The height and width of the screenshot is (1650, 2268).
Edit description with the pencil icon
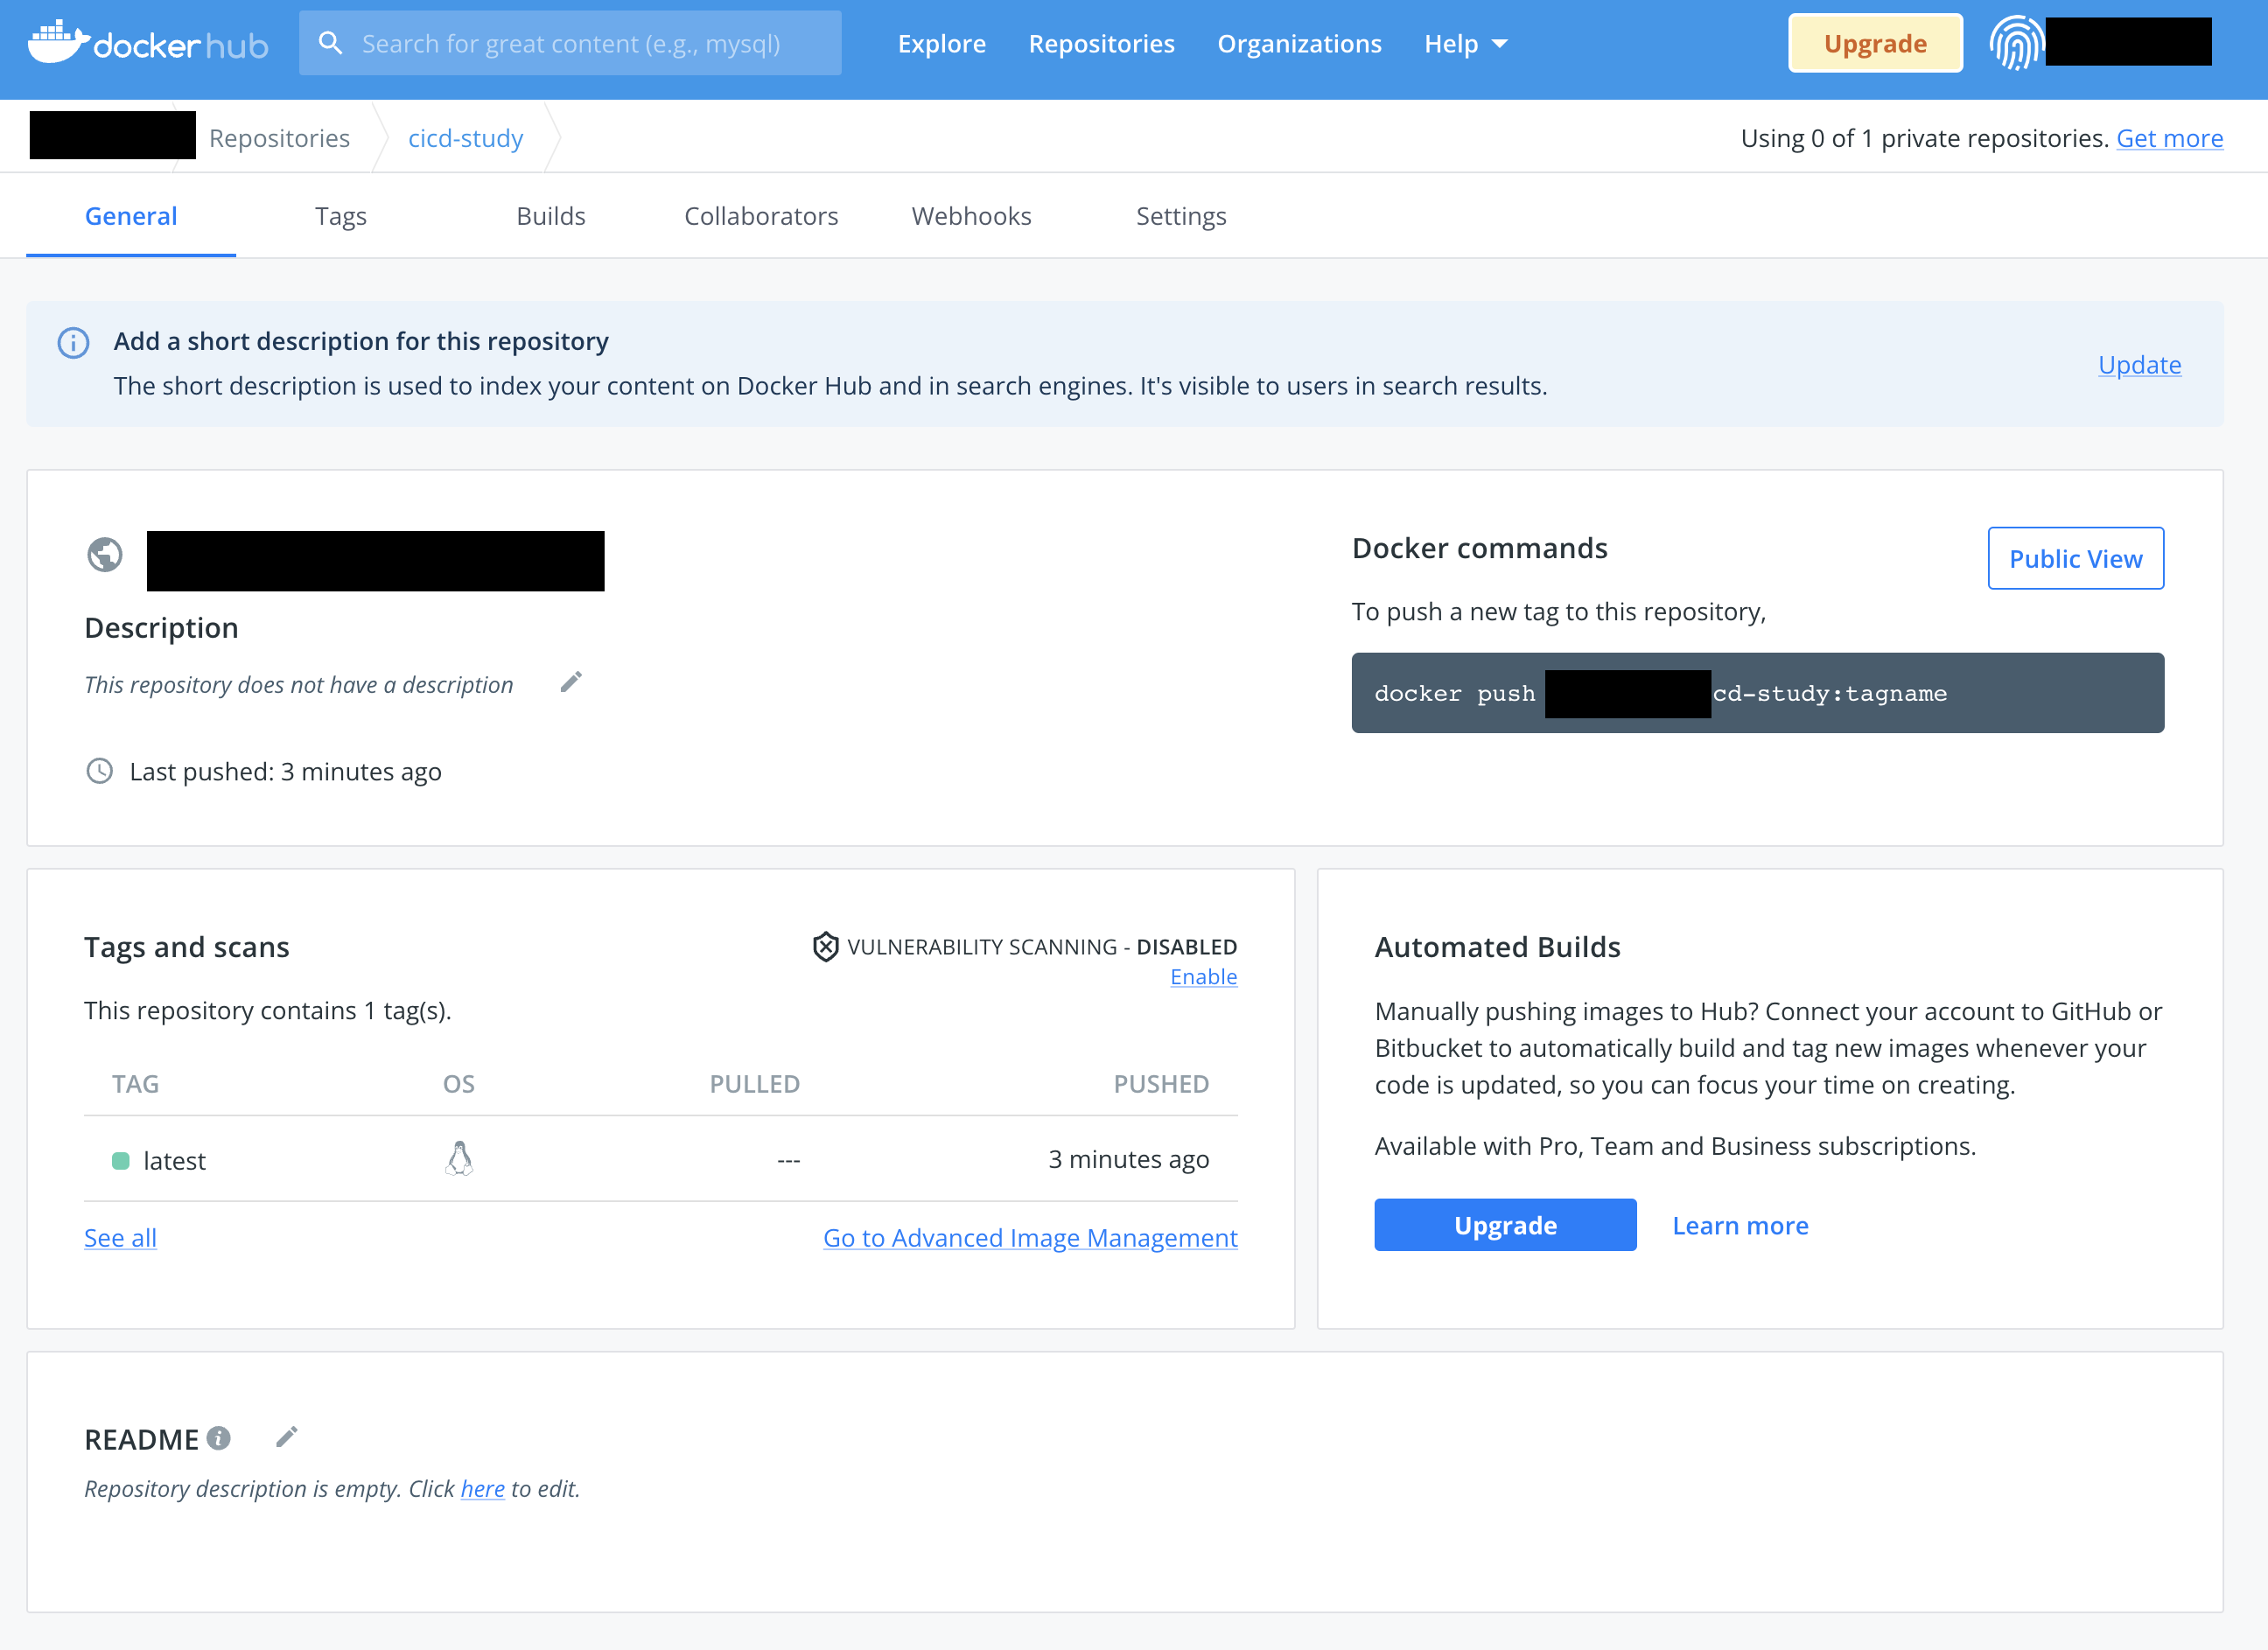pos(571,683)
